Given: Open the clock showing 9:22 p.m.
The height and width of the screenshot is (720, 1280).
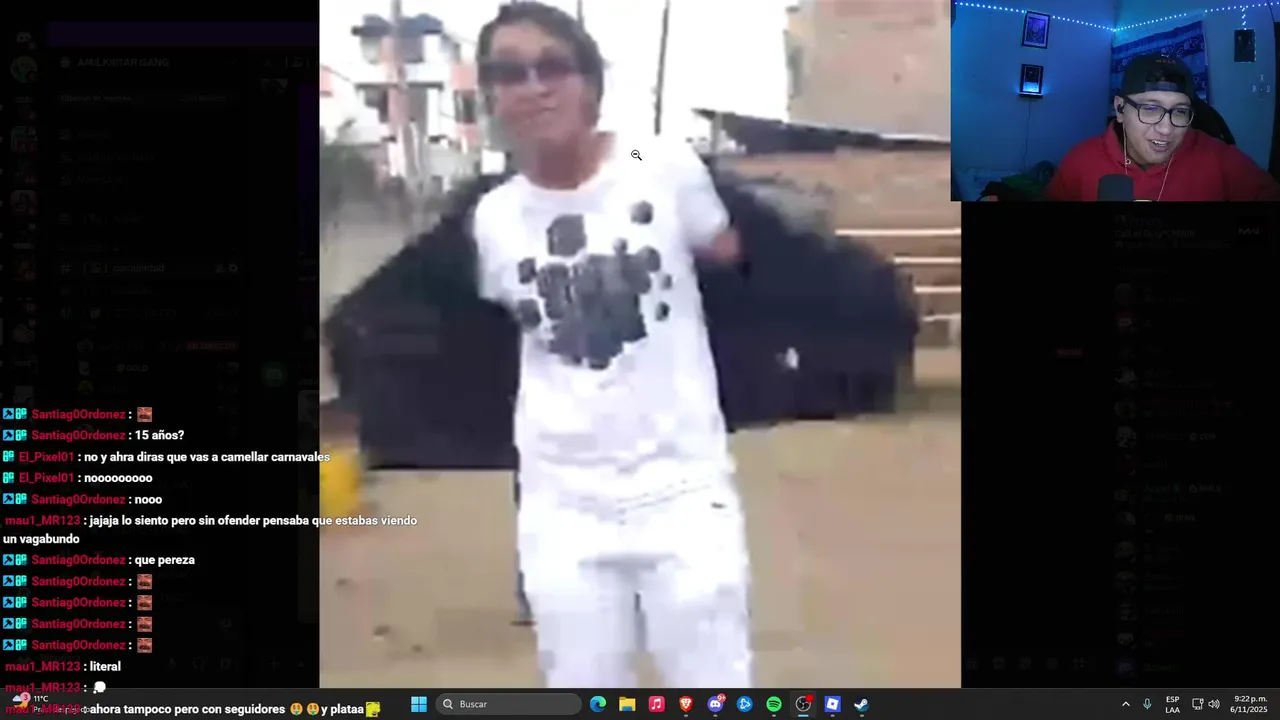Looking at the screenshot, I should click(1250, 704).
